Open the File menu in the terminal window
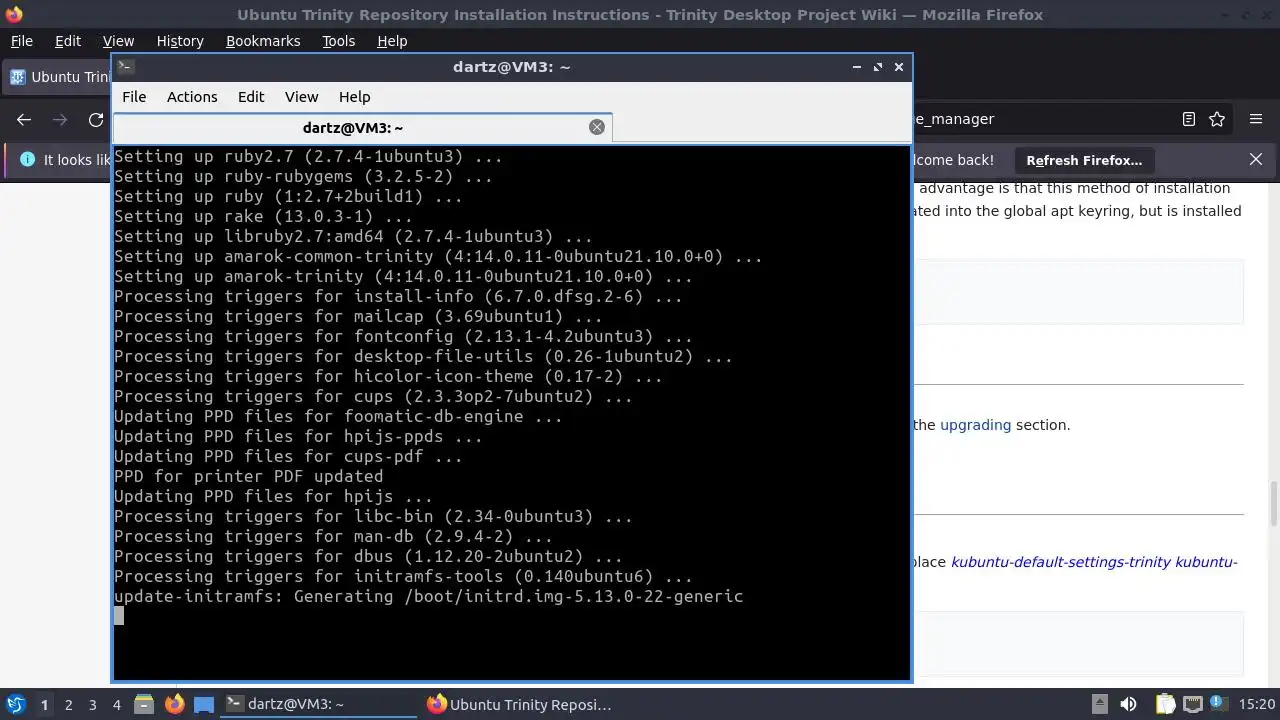This screenshot has height=720, width=1280. click(x=134, y=97)
